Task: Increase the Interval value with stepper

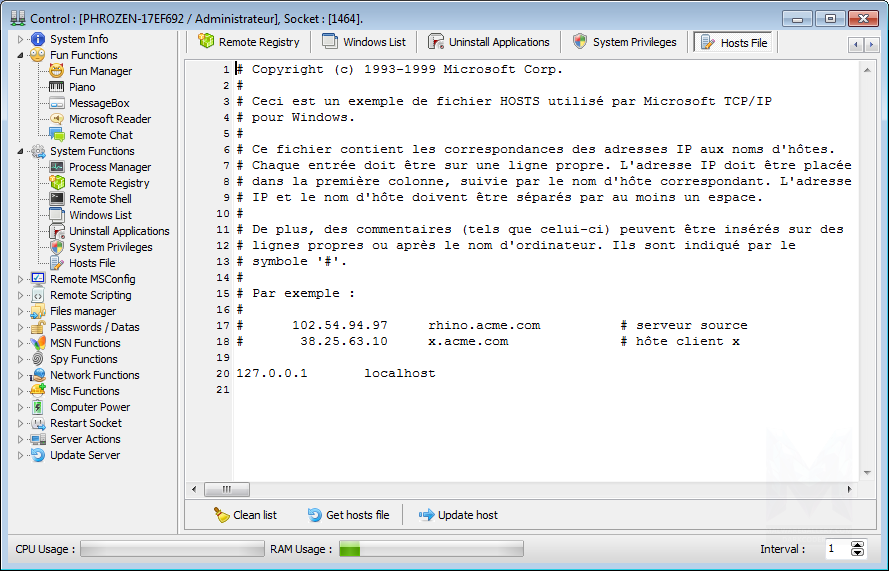Action: point(857,545)
